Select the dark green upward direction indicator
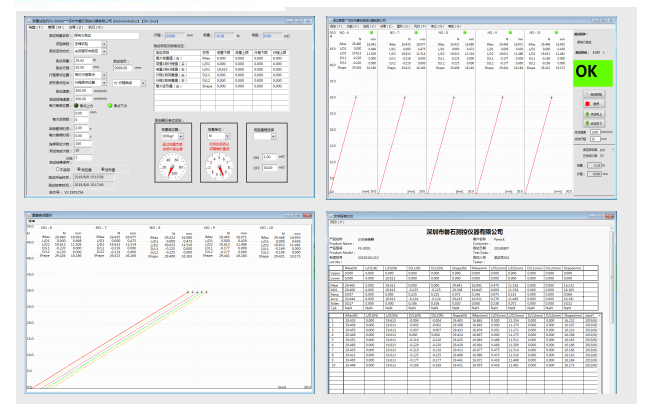This screenshot has width=660, height=412. [x=76, y=104]
